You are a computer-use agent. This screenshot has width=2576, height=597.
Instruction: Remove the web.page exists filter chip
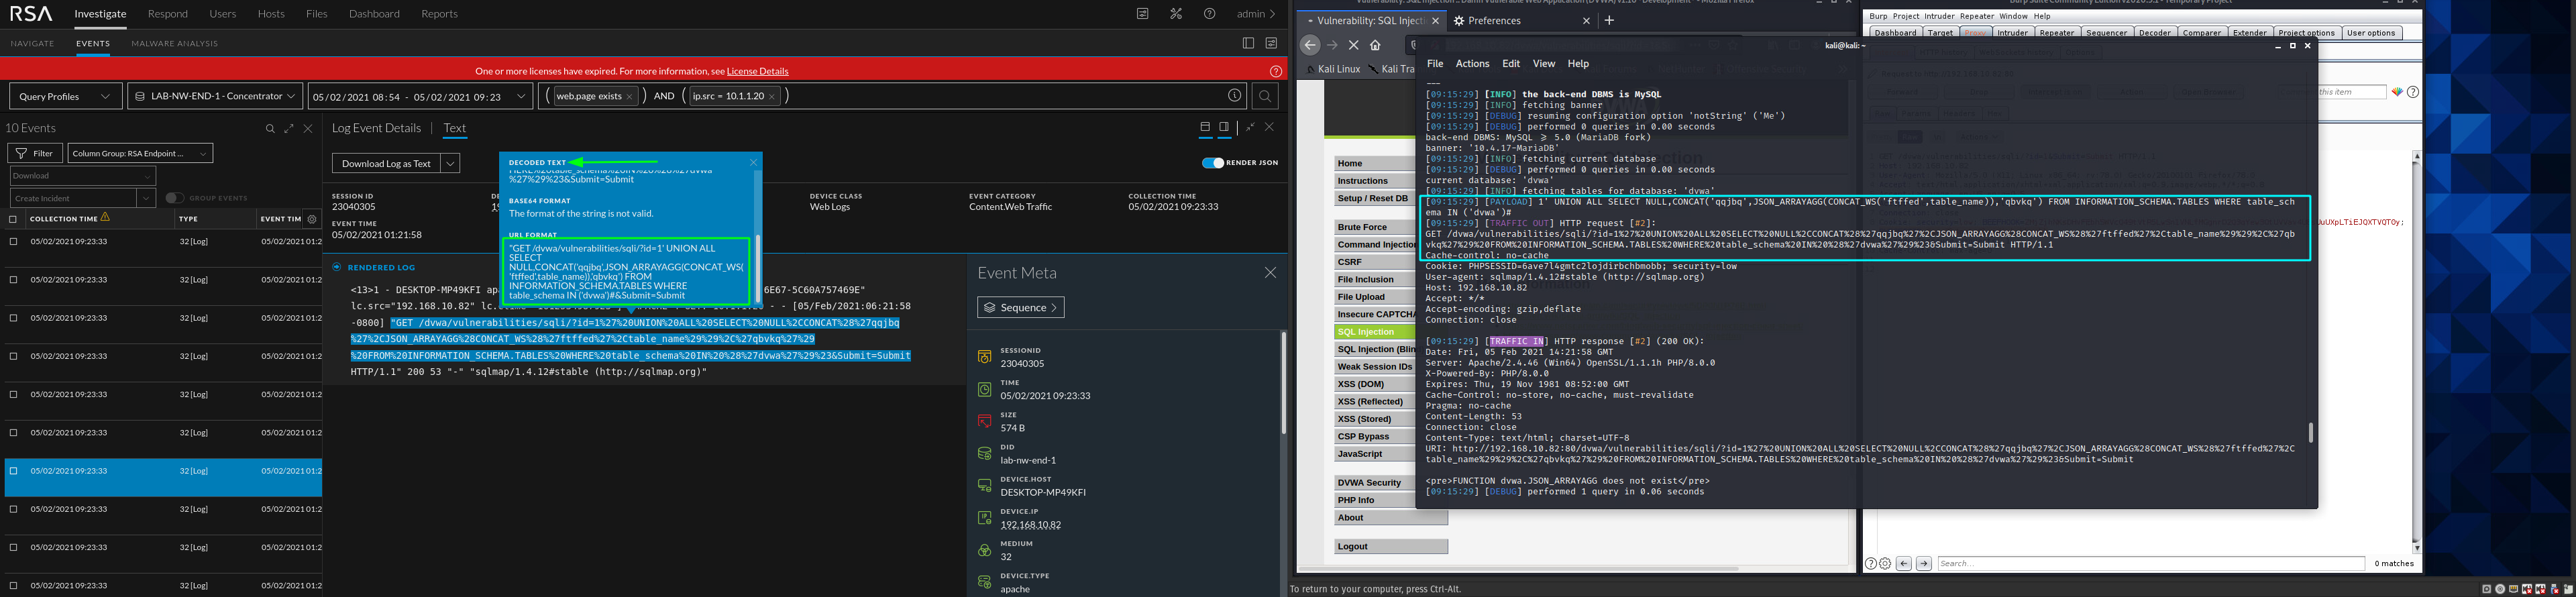(629, 96)
